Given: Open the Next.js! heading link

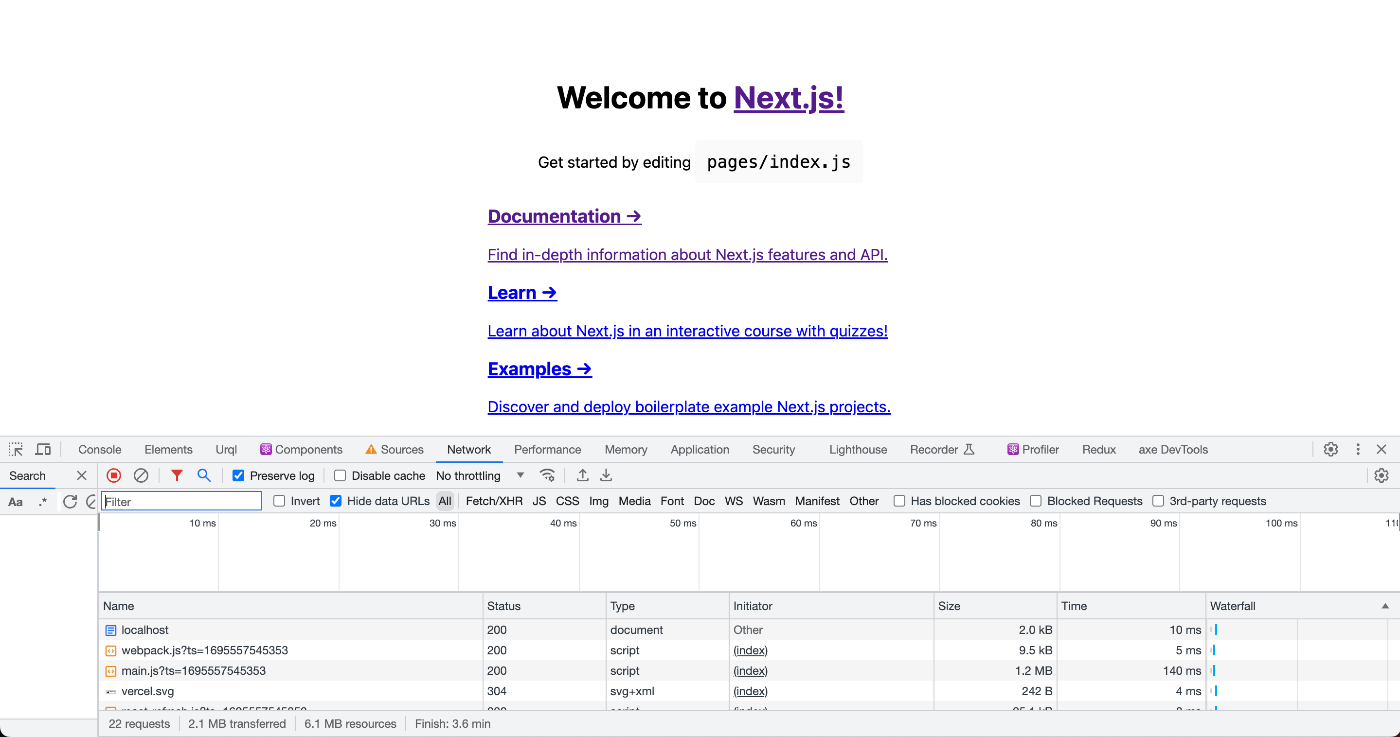Looking at the screenshot, I should pos(789,98).
